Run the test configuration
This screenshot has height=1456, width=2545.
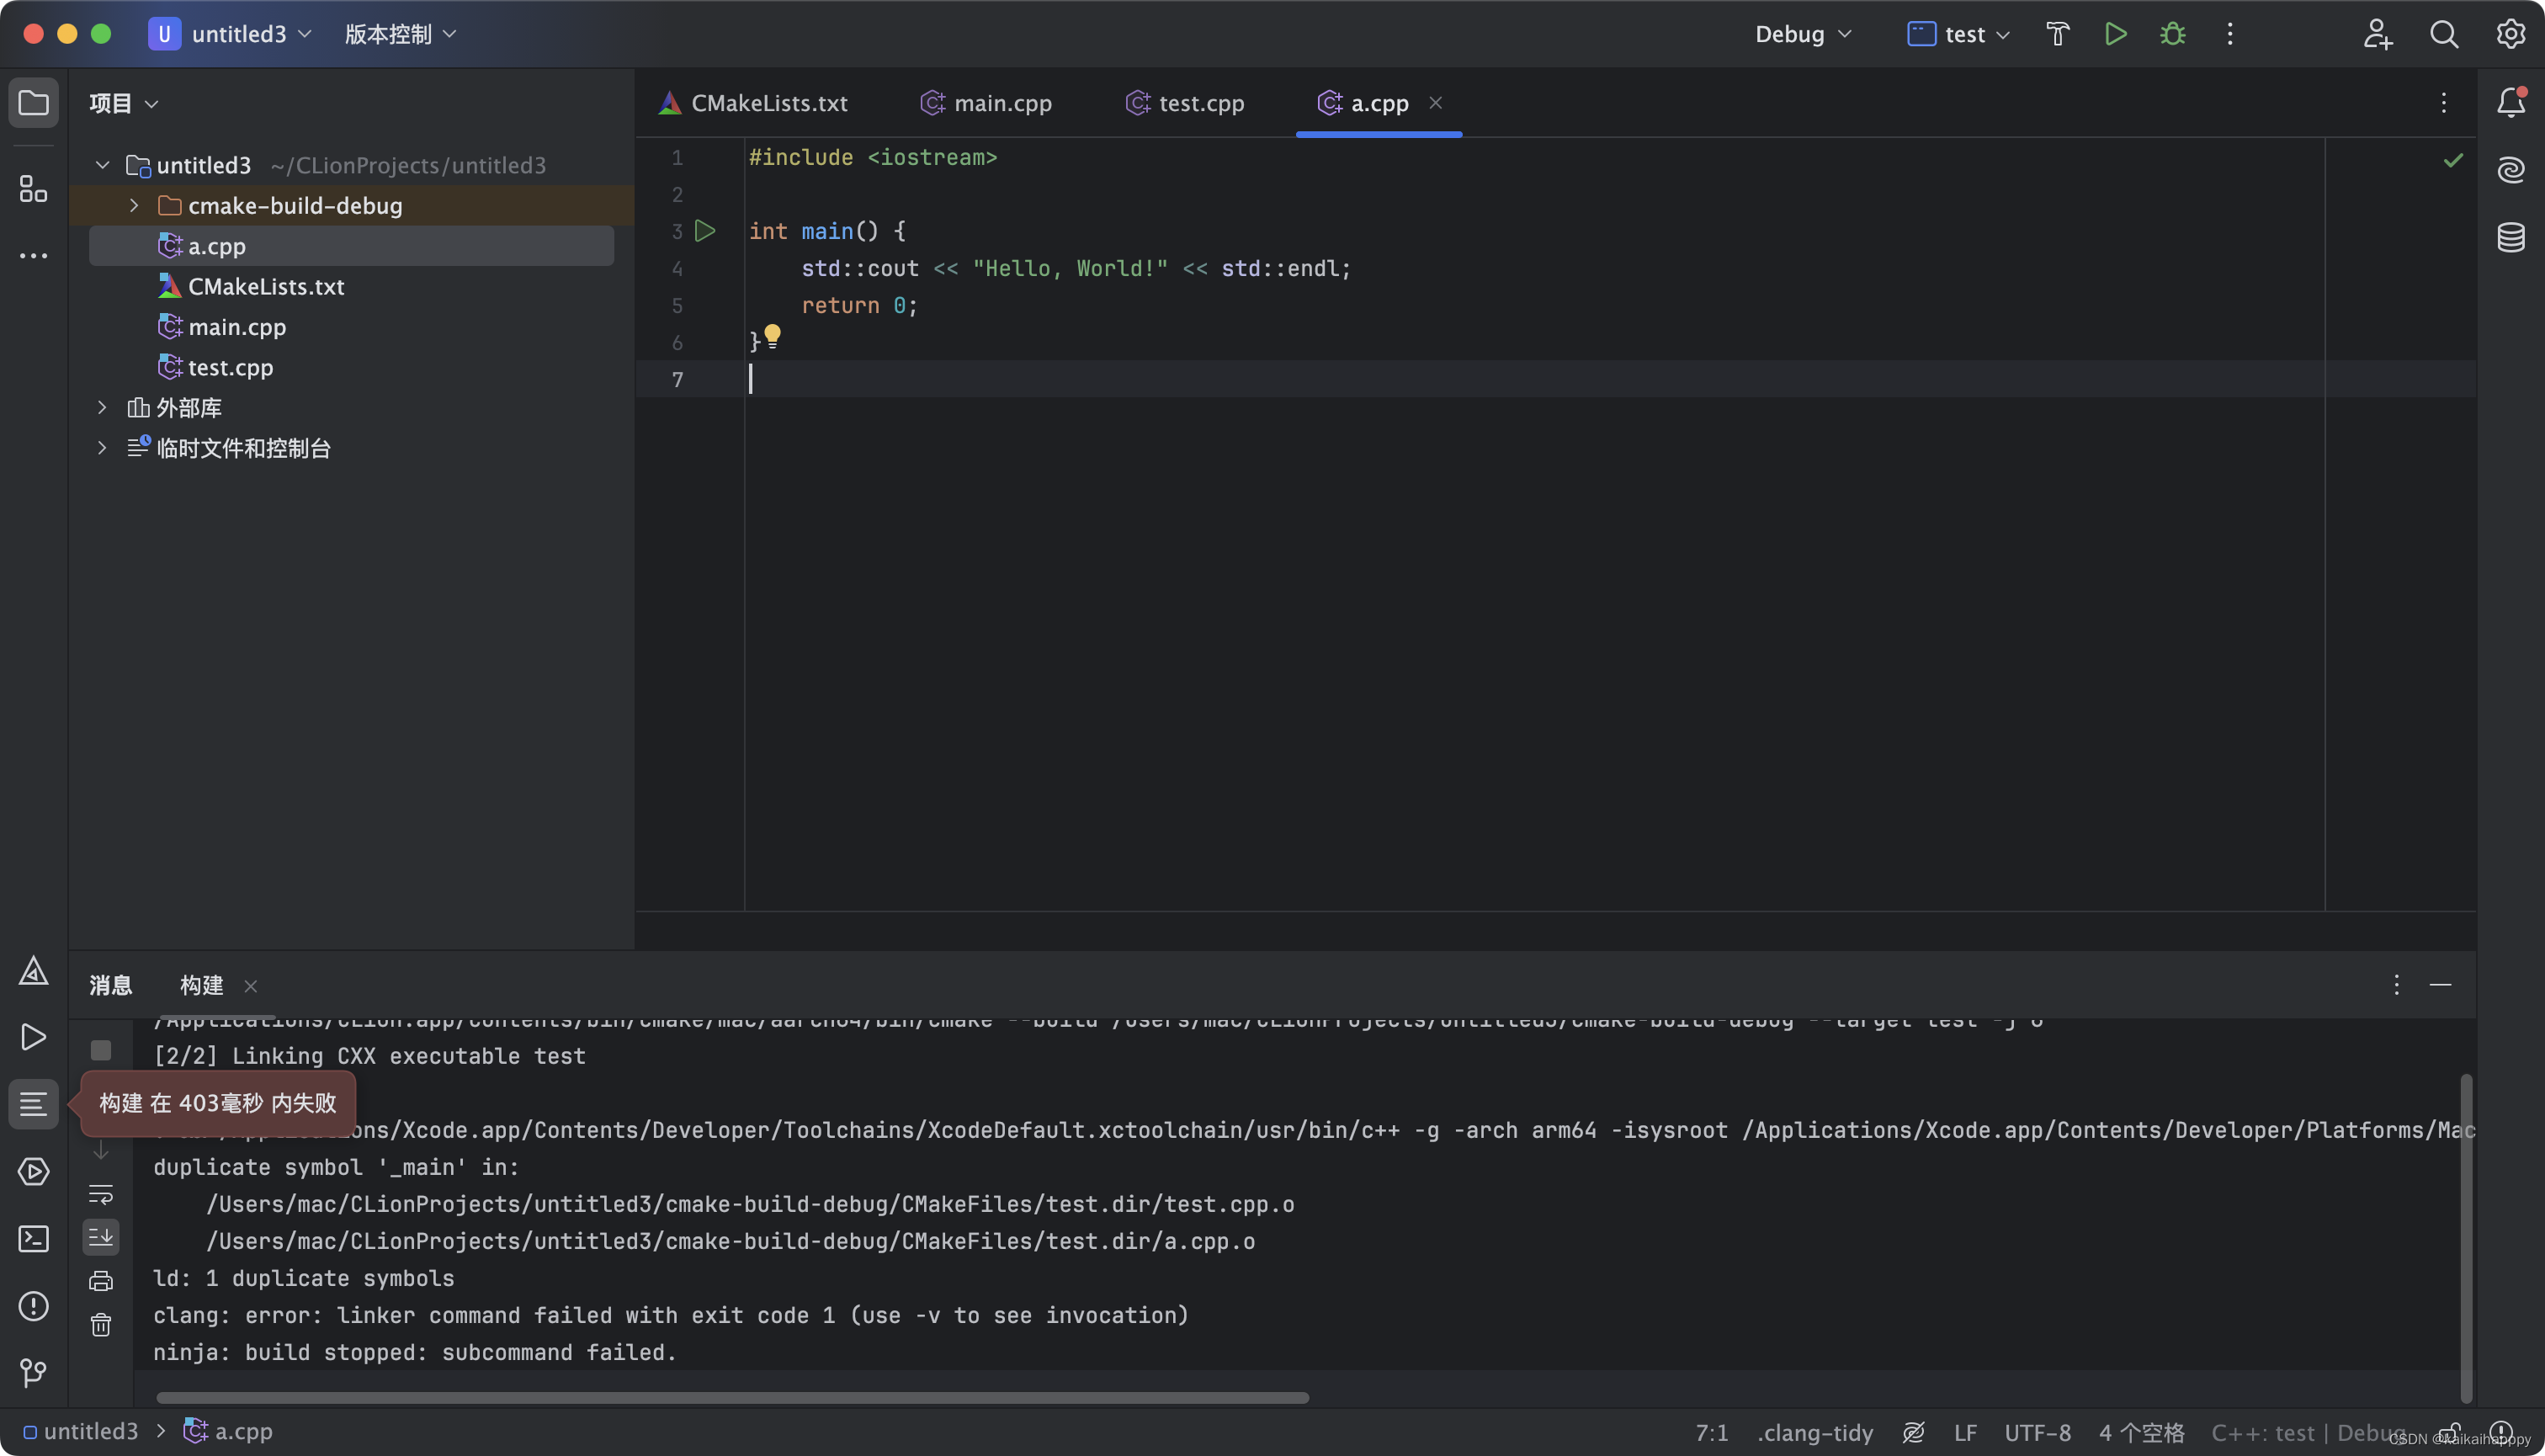(x=2115, y=34)
